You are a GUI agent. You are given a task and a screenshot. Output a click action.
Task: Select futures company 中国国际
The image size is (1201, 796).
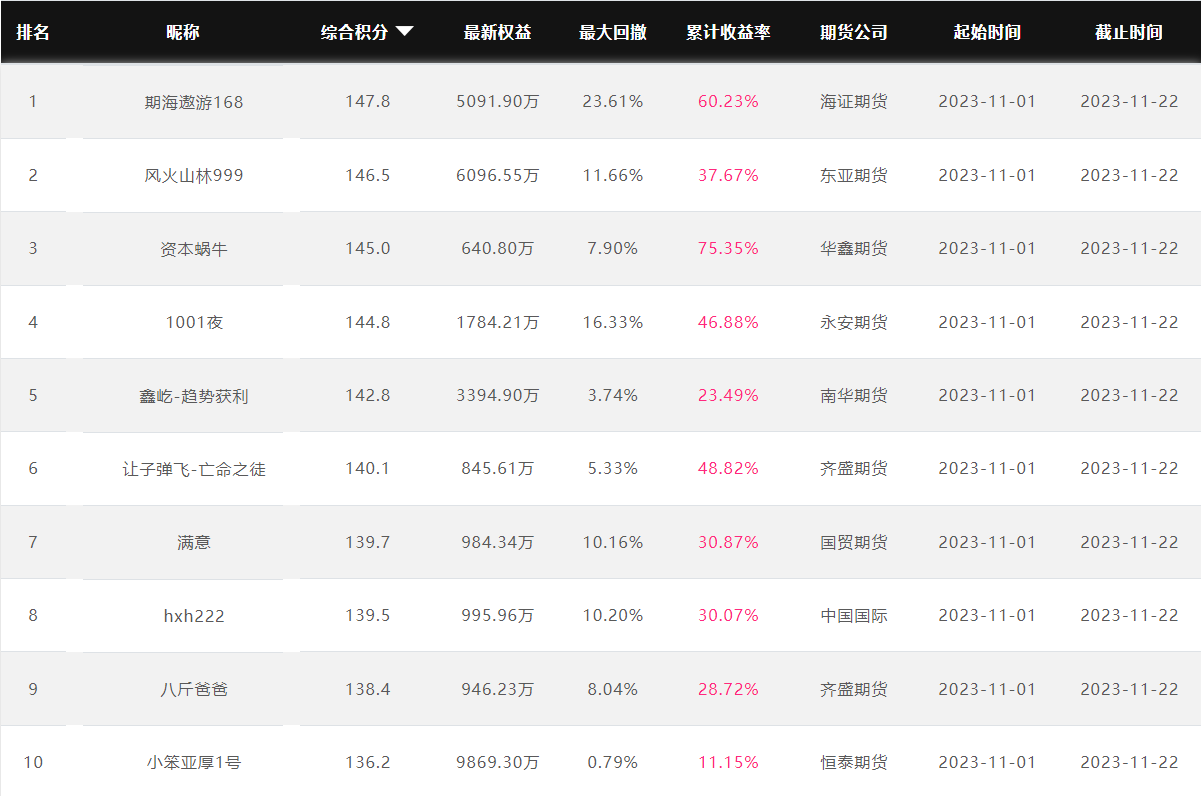click(x=854, y=615)
